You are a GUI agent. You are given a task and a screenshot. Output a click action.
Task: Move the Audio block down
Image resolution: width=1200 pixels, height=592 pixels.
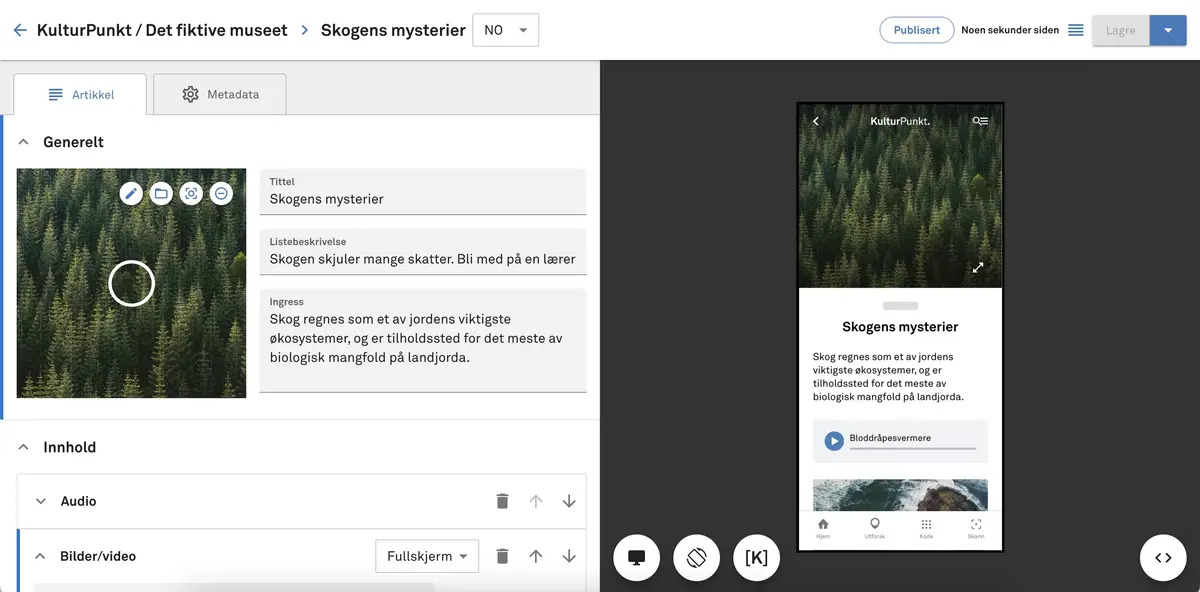pos(569,501)
